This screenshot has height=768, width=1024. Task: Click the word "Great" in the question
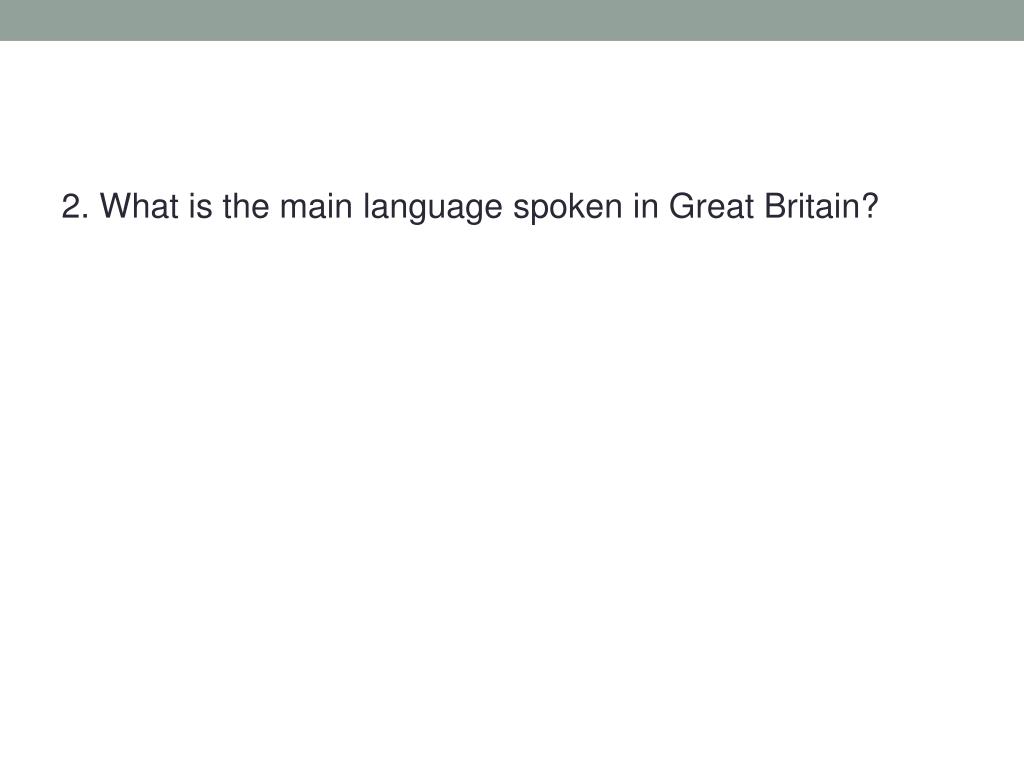pos(711,206)
